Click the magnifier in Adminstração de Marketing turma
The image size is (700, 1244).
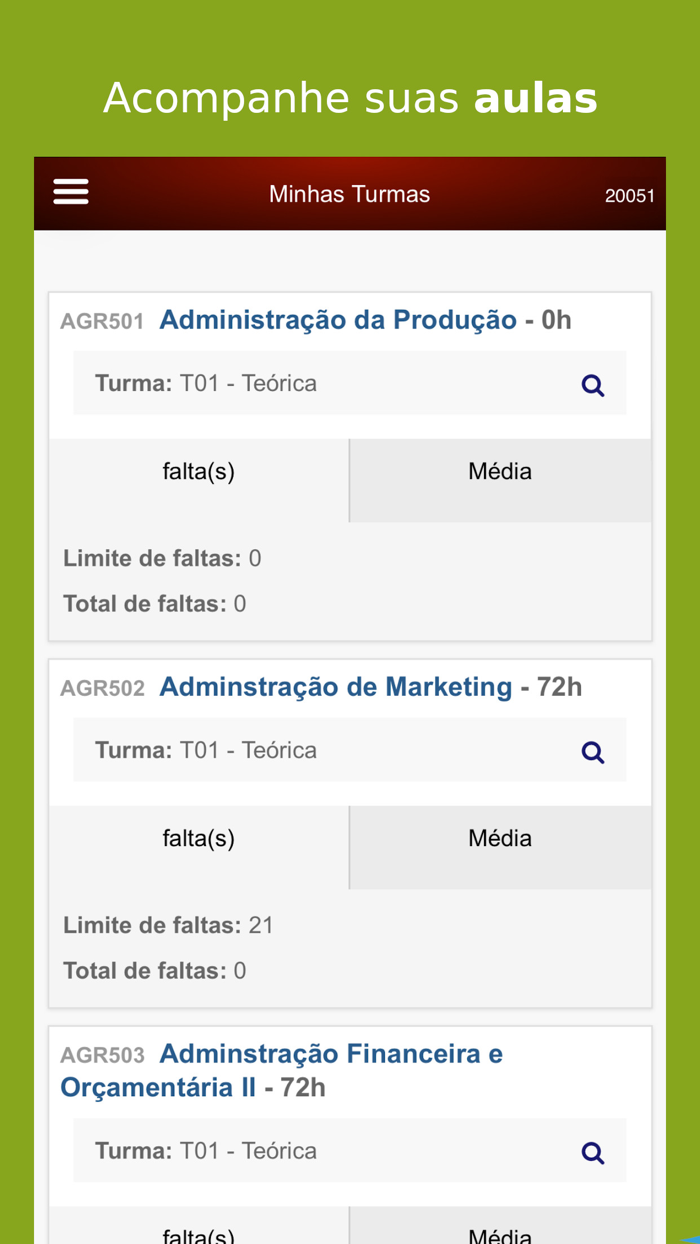tap(593, 752)
